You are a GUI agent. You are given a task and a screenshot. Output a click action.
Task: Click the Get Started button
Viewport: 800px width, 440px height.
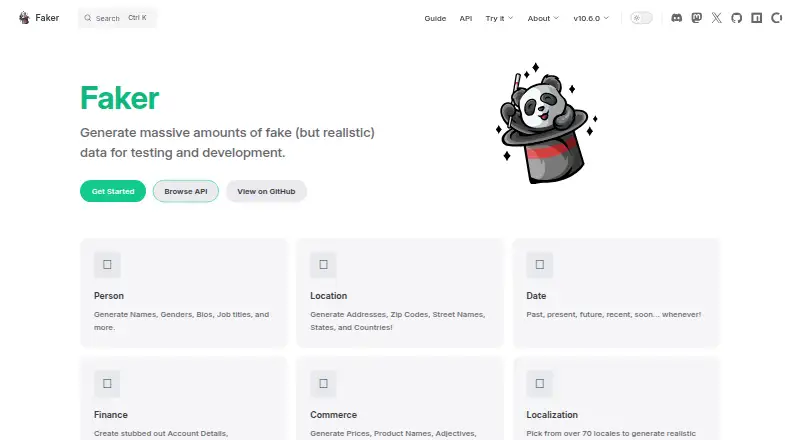pyautogui.click(x=113, y=191)
